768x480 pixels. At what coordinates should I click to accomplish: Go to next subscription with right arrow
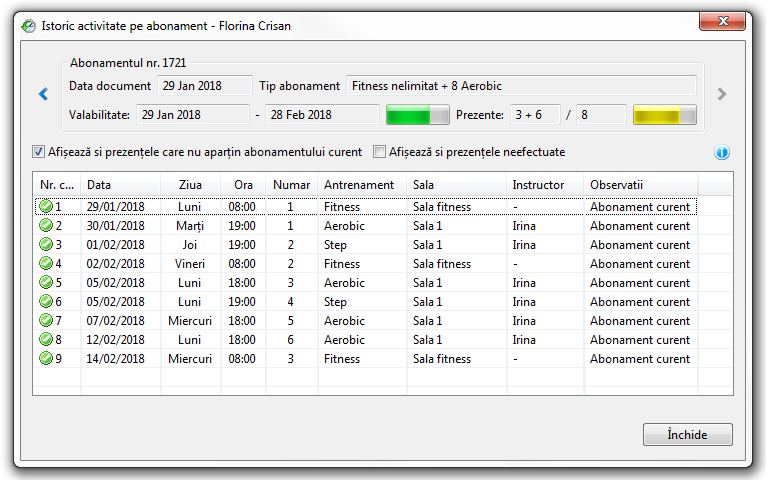(722, 94)
